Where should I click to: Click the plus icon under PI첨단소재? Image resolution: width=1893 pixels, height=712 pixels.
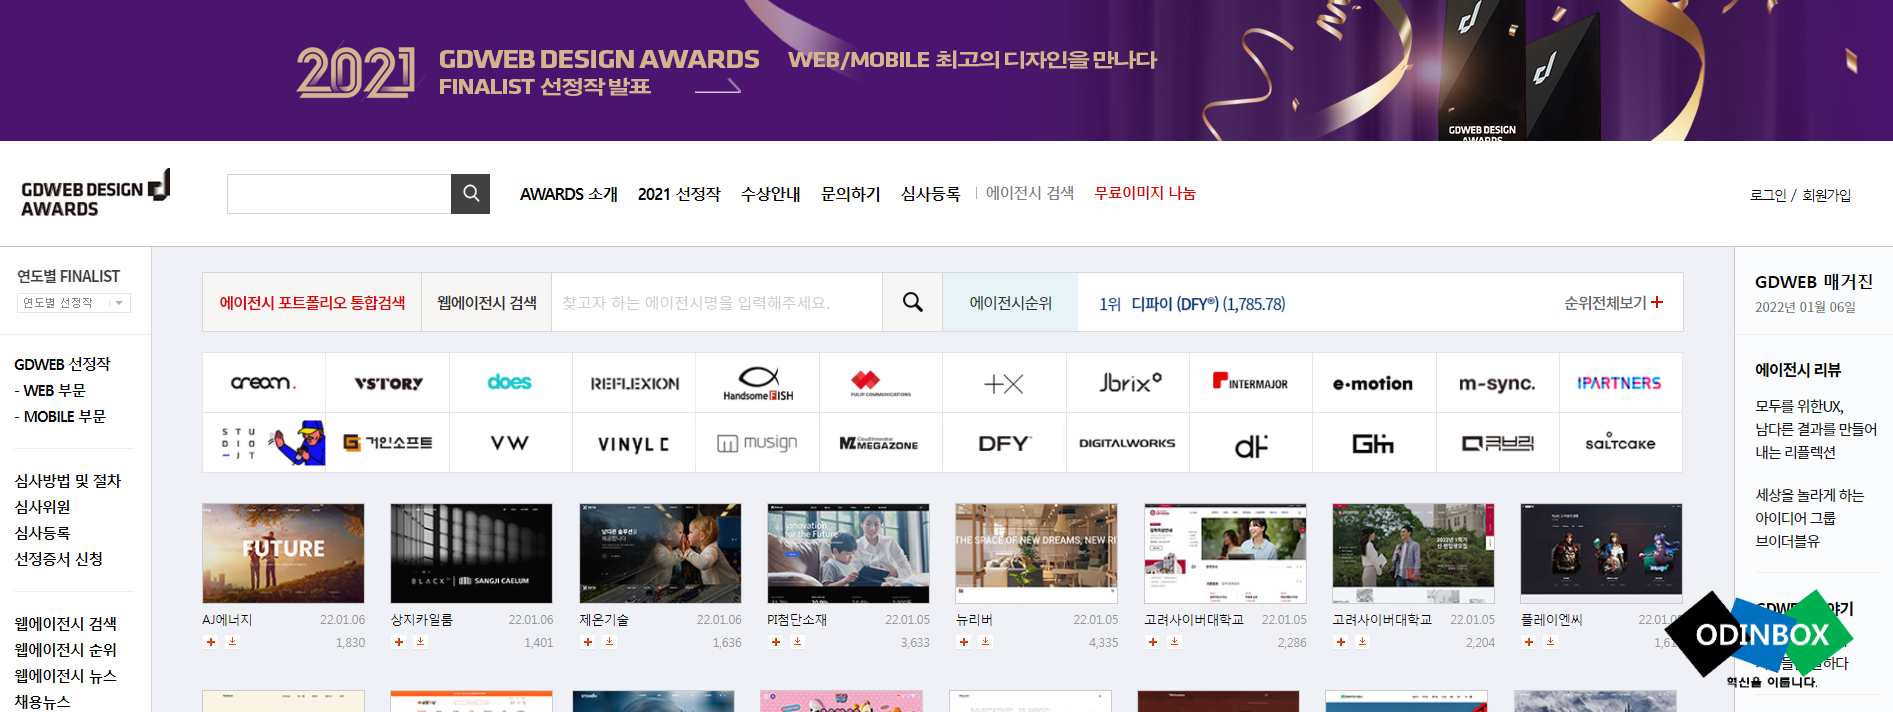coord(776,642)
